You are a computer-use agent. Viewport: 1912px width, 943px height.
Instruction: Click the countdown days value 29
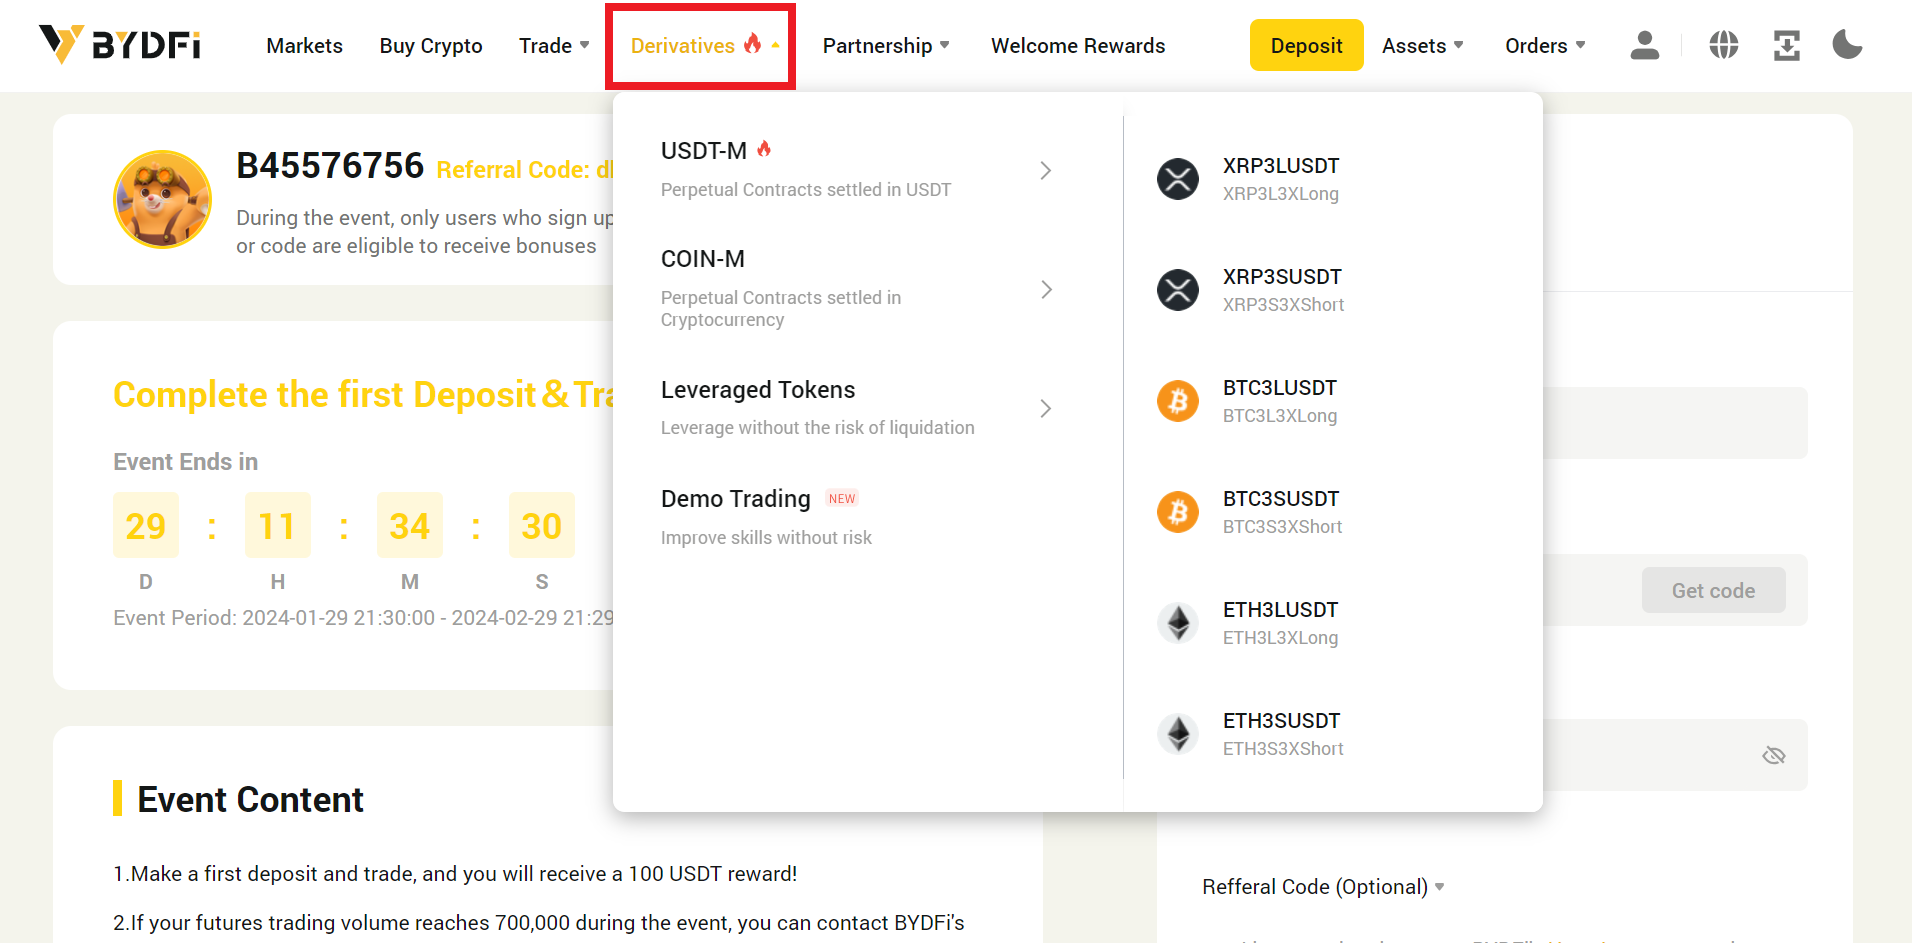pos(146,525)
